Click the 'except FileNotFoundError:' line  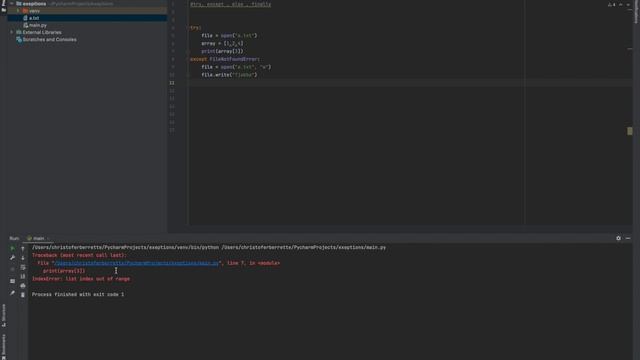[x=224, y=59]
